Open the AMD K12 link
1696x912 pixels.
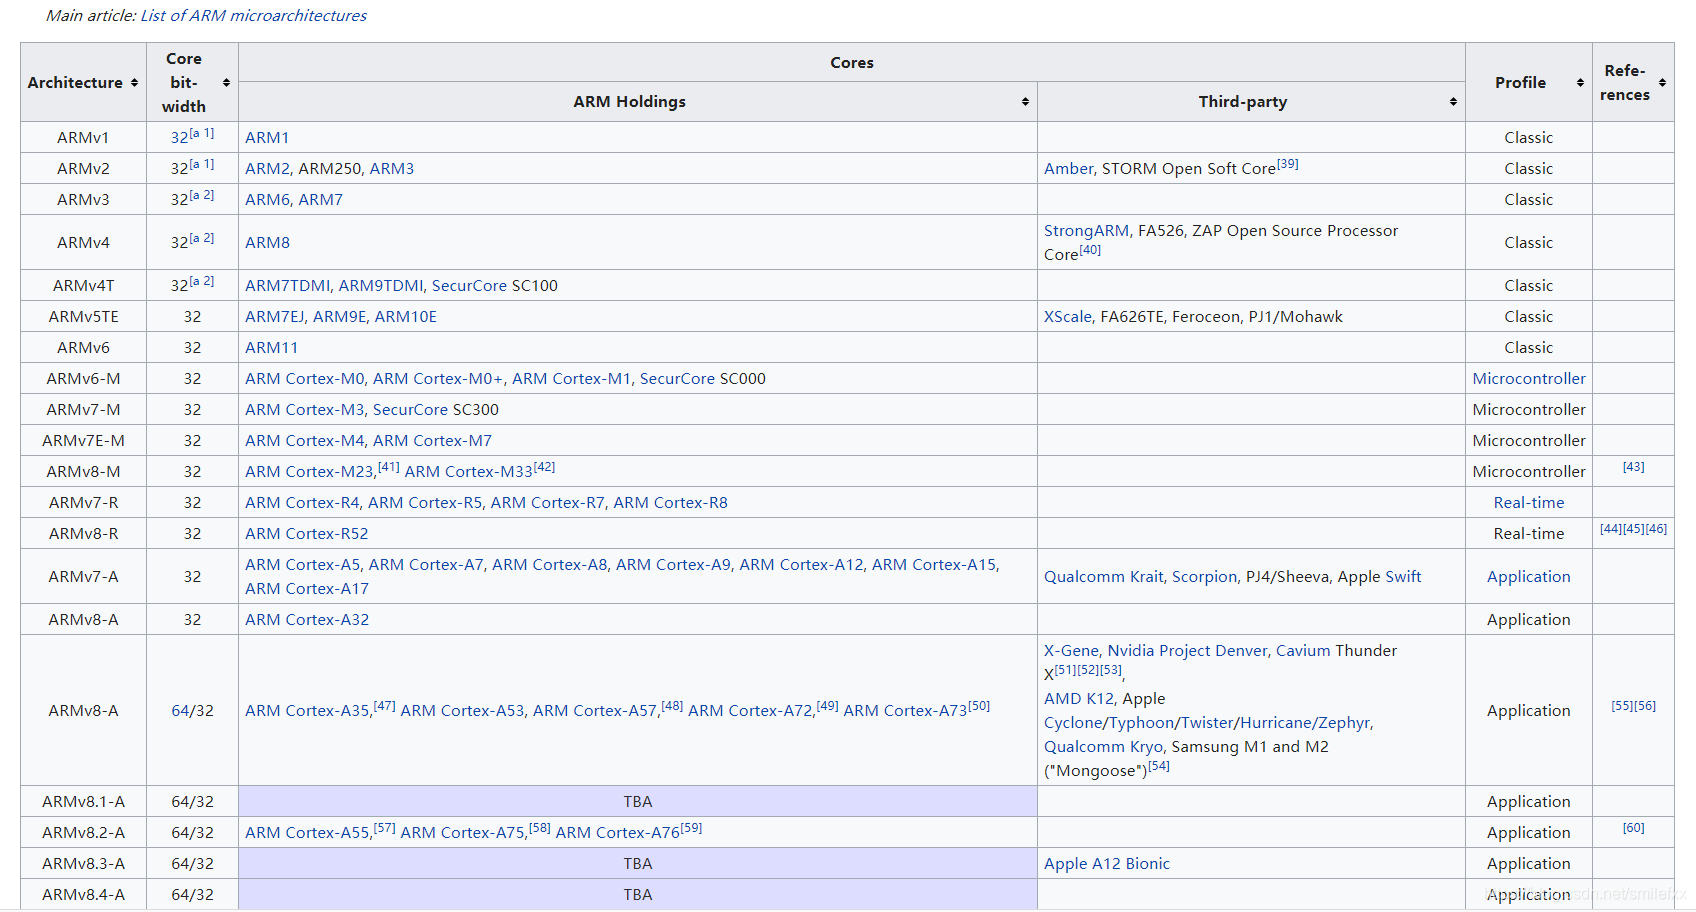pos(1078,699)
